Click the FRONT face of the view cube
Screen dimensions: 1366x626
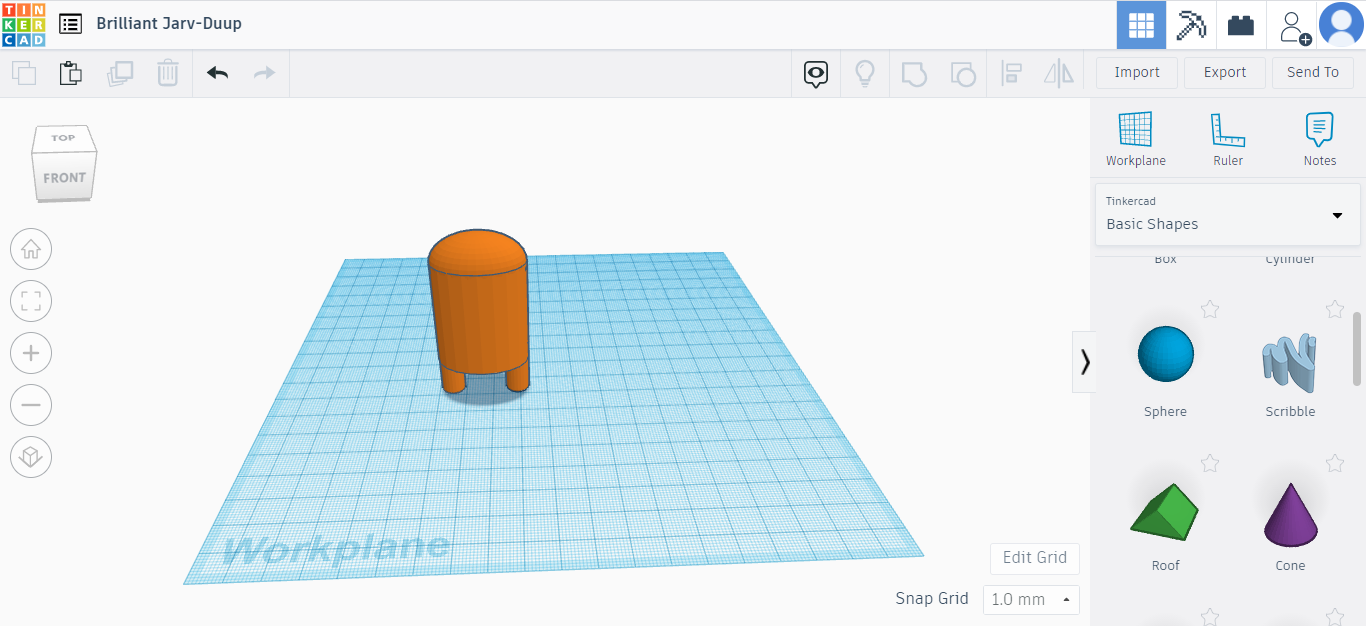[x=64, y=179]
